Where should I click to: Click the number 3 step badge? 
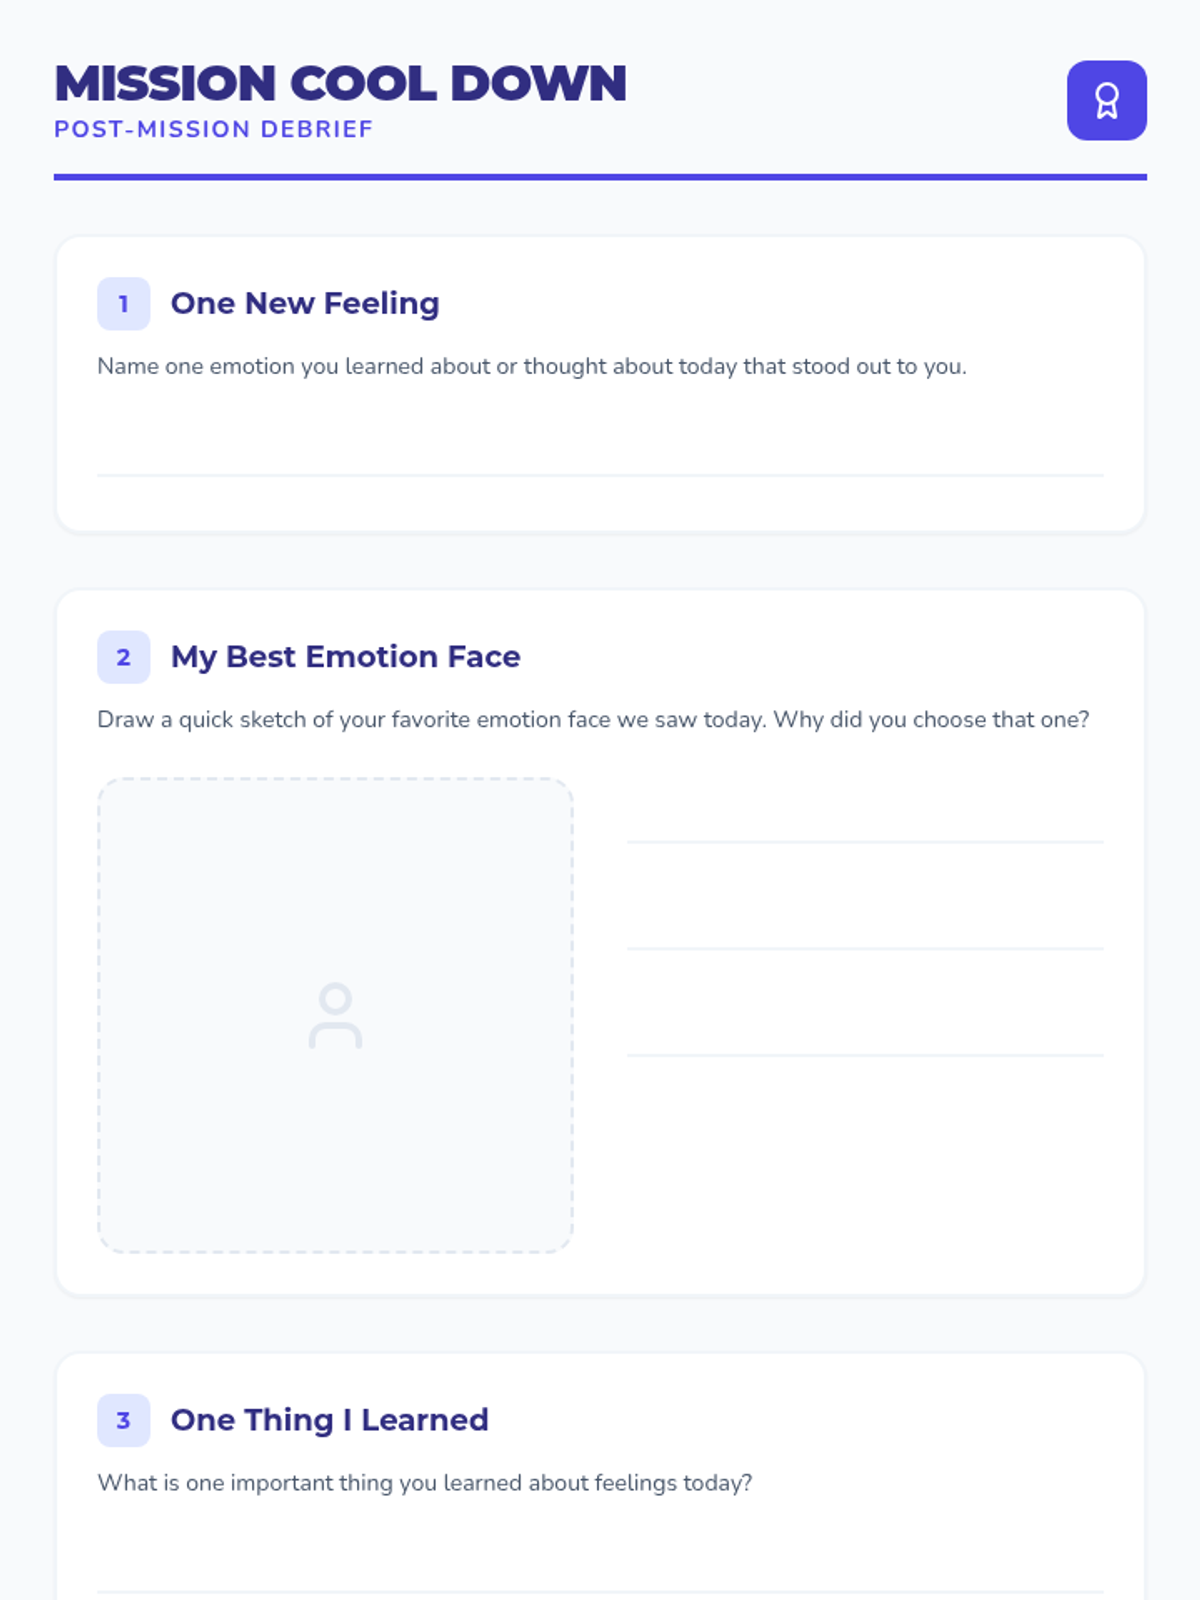123,1420
